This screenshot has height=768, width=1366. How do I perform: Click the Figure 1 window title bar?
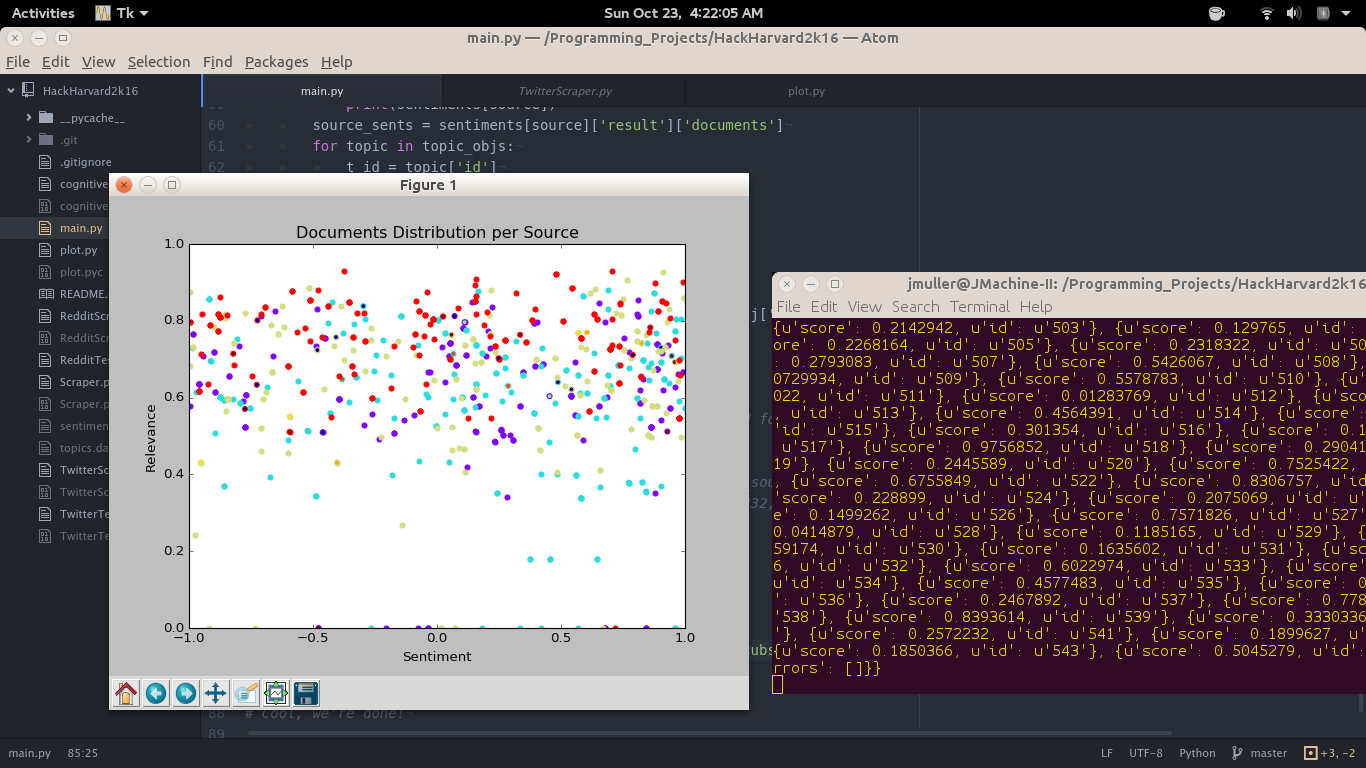click(428, 185)
